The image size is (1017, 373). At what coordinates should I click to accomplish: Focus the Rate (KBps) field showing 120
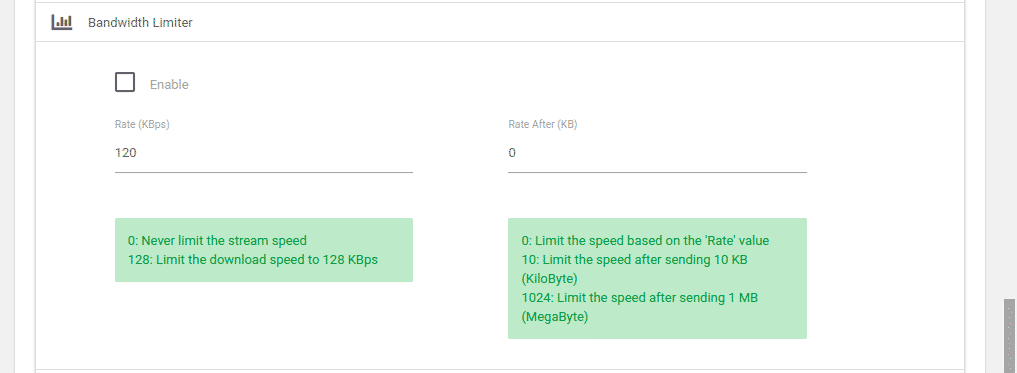pyautogui.click(x=264, y=153)
